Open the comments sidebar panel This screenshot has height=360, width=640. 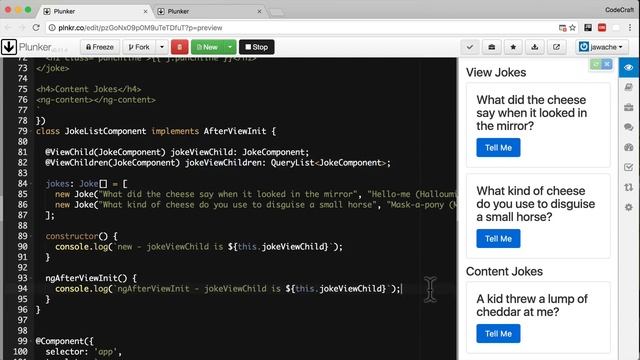(629, 127)
